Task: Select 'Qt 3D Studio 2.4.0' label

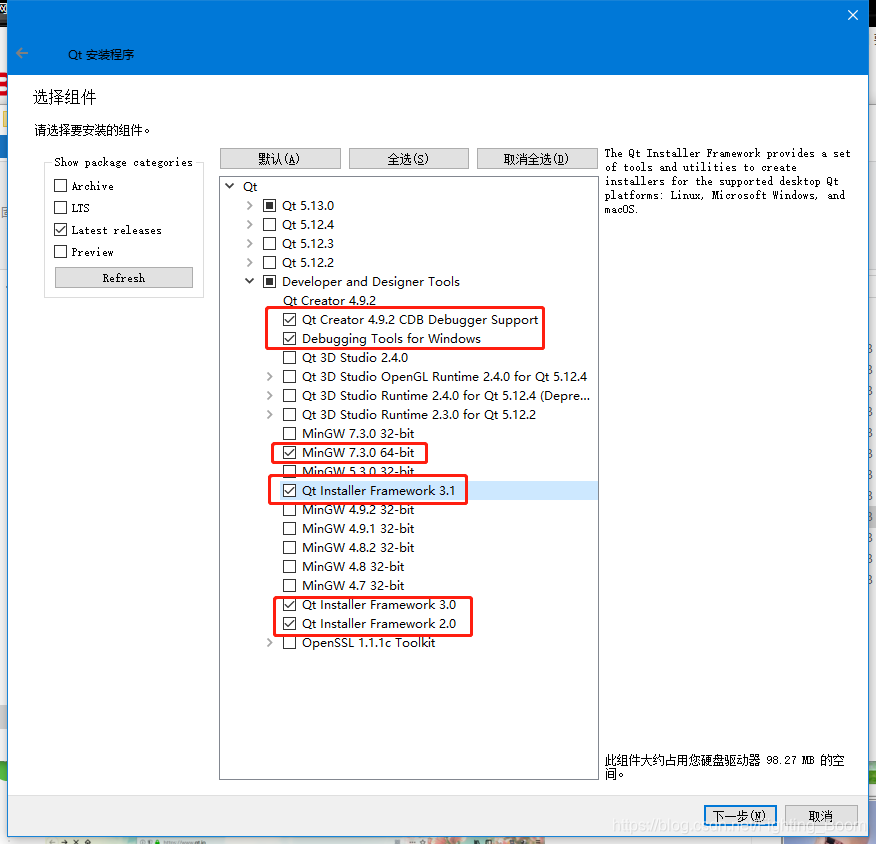Action: tap(355, 357)
